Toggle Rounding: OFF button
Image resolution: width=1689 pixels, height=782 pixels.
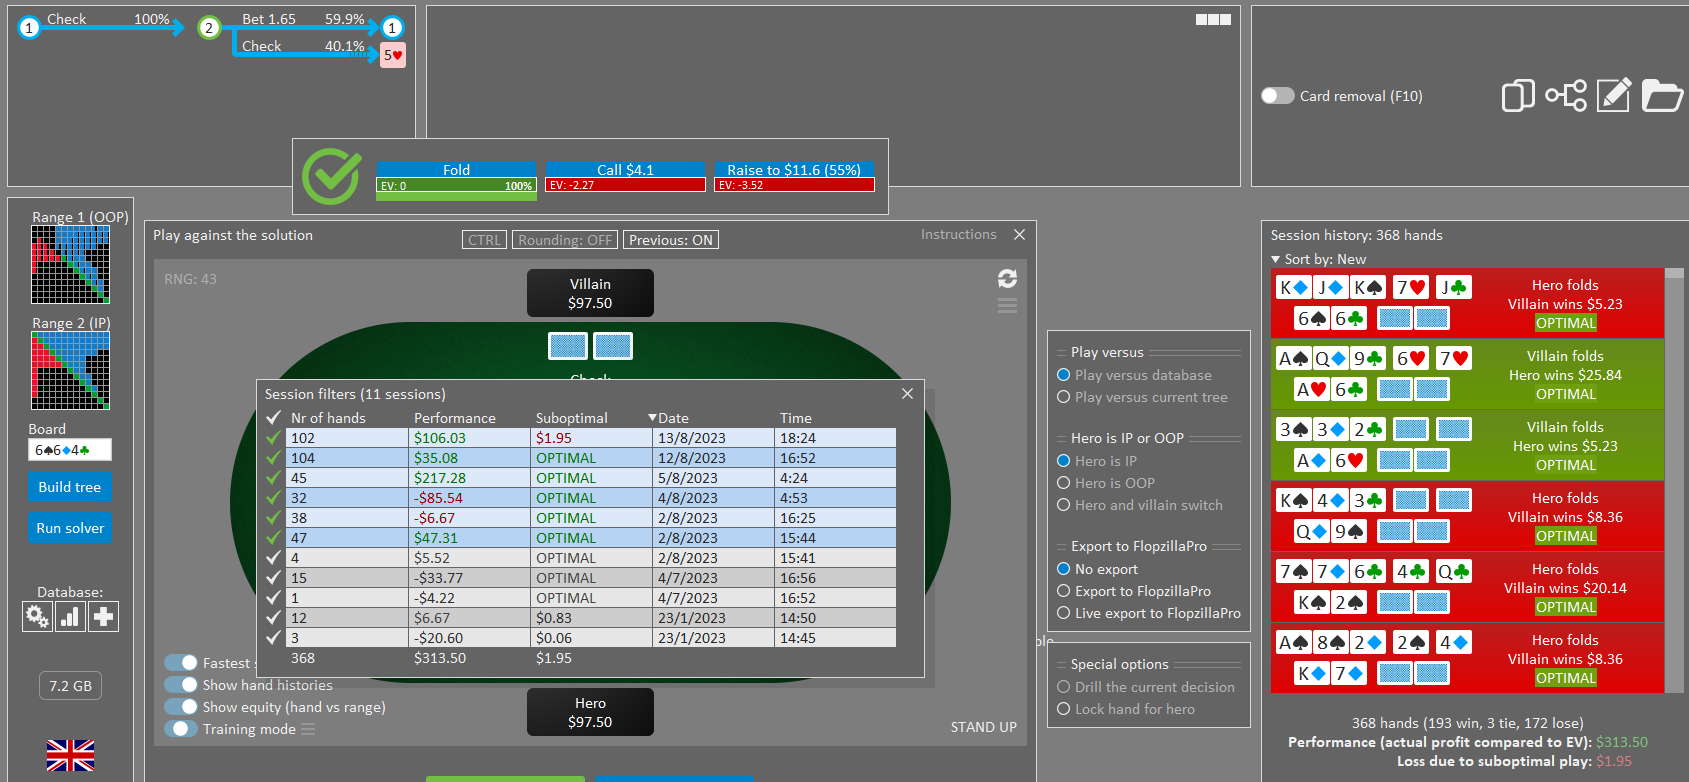coord(565,240)
